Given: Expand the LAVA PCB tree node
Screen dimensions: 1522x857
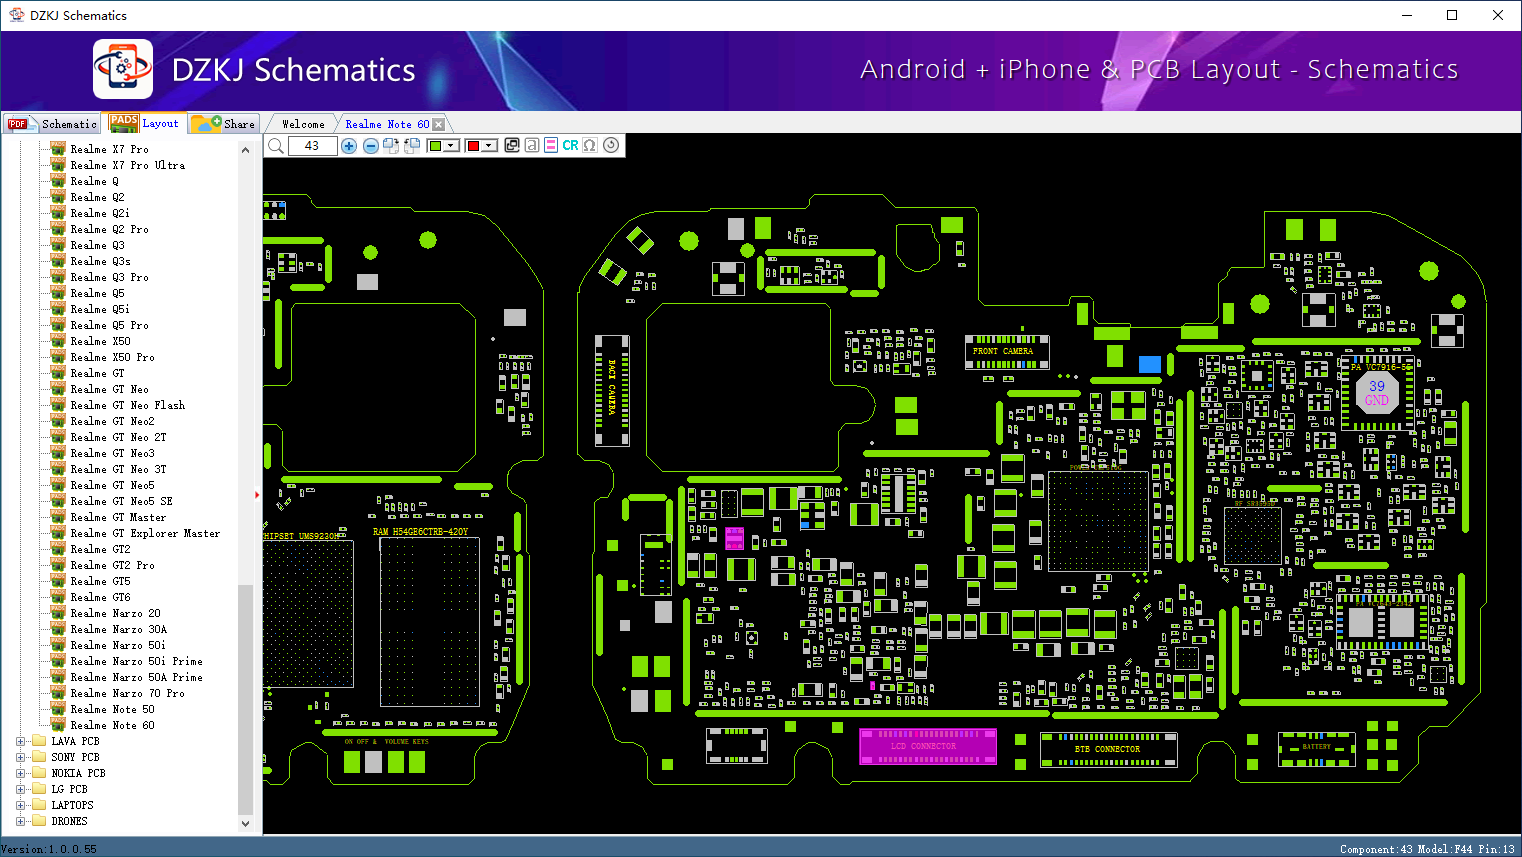Looking at the screenshot, I should click(20, 741).
